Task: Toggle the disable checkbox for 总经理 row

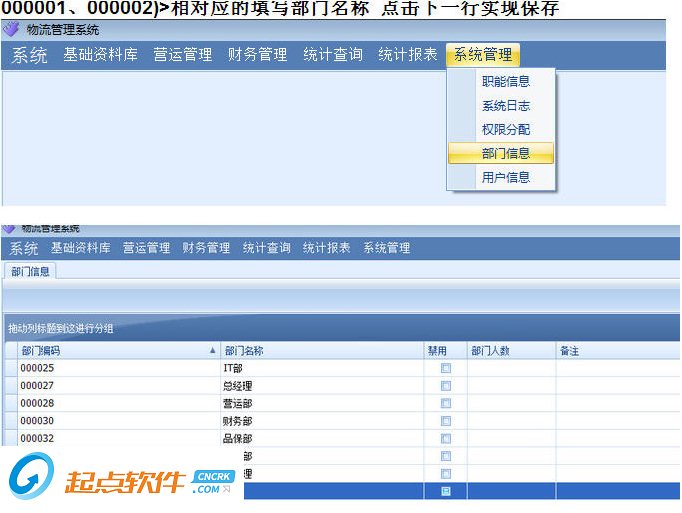Action: coord(445,386)
